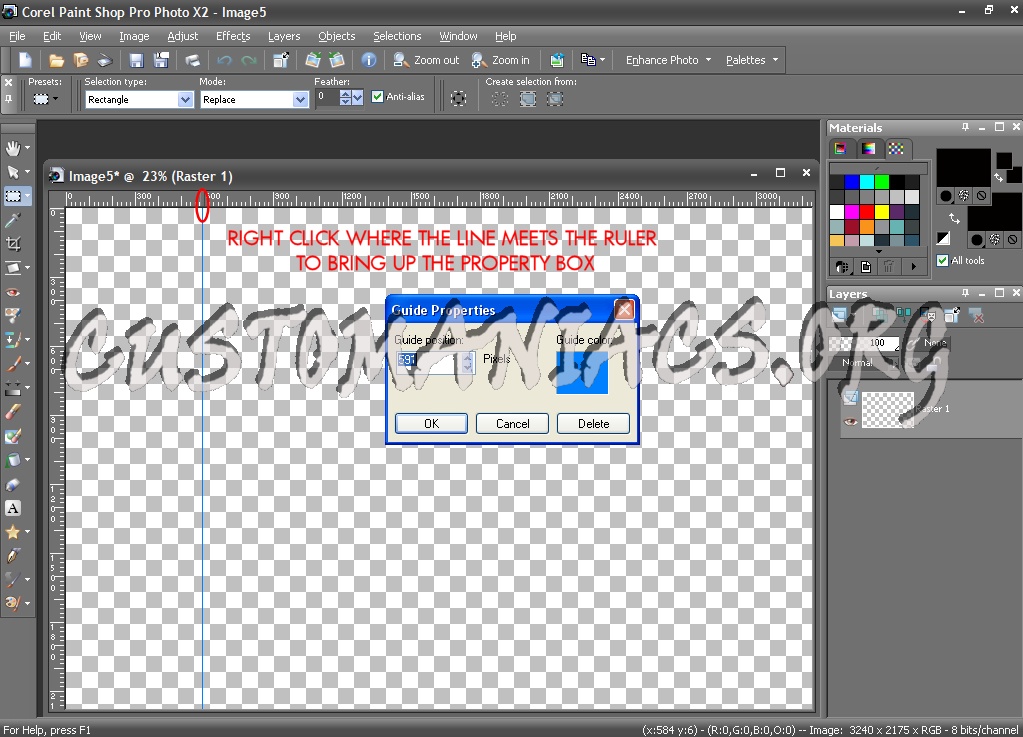Open the File menu

click(17, 36)
